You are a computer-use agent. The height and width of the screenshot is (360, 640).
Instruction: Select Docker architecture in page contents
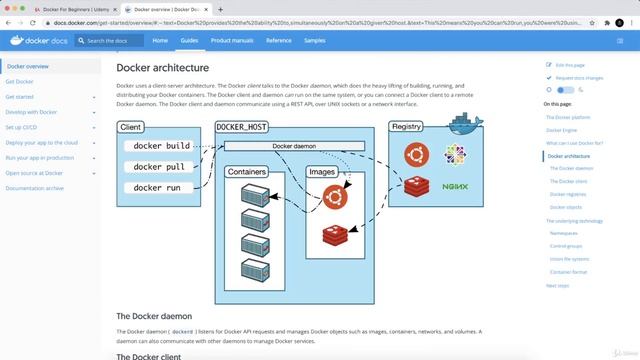[x=569, y=156]
